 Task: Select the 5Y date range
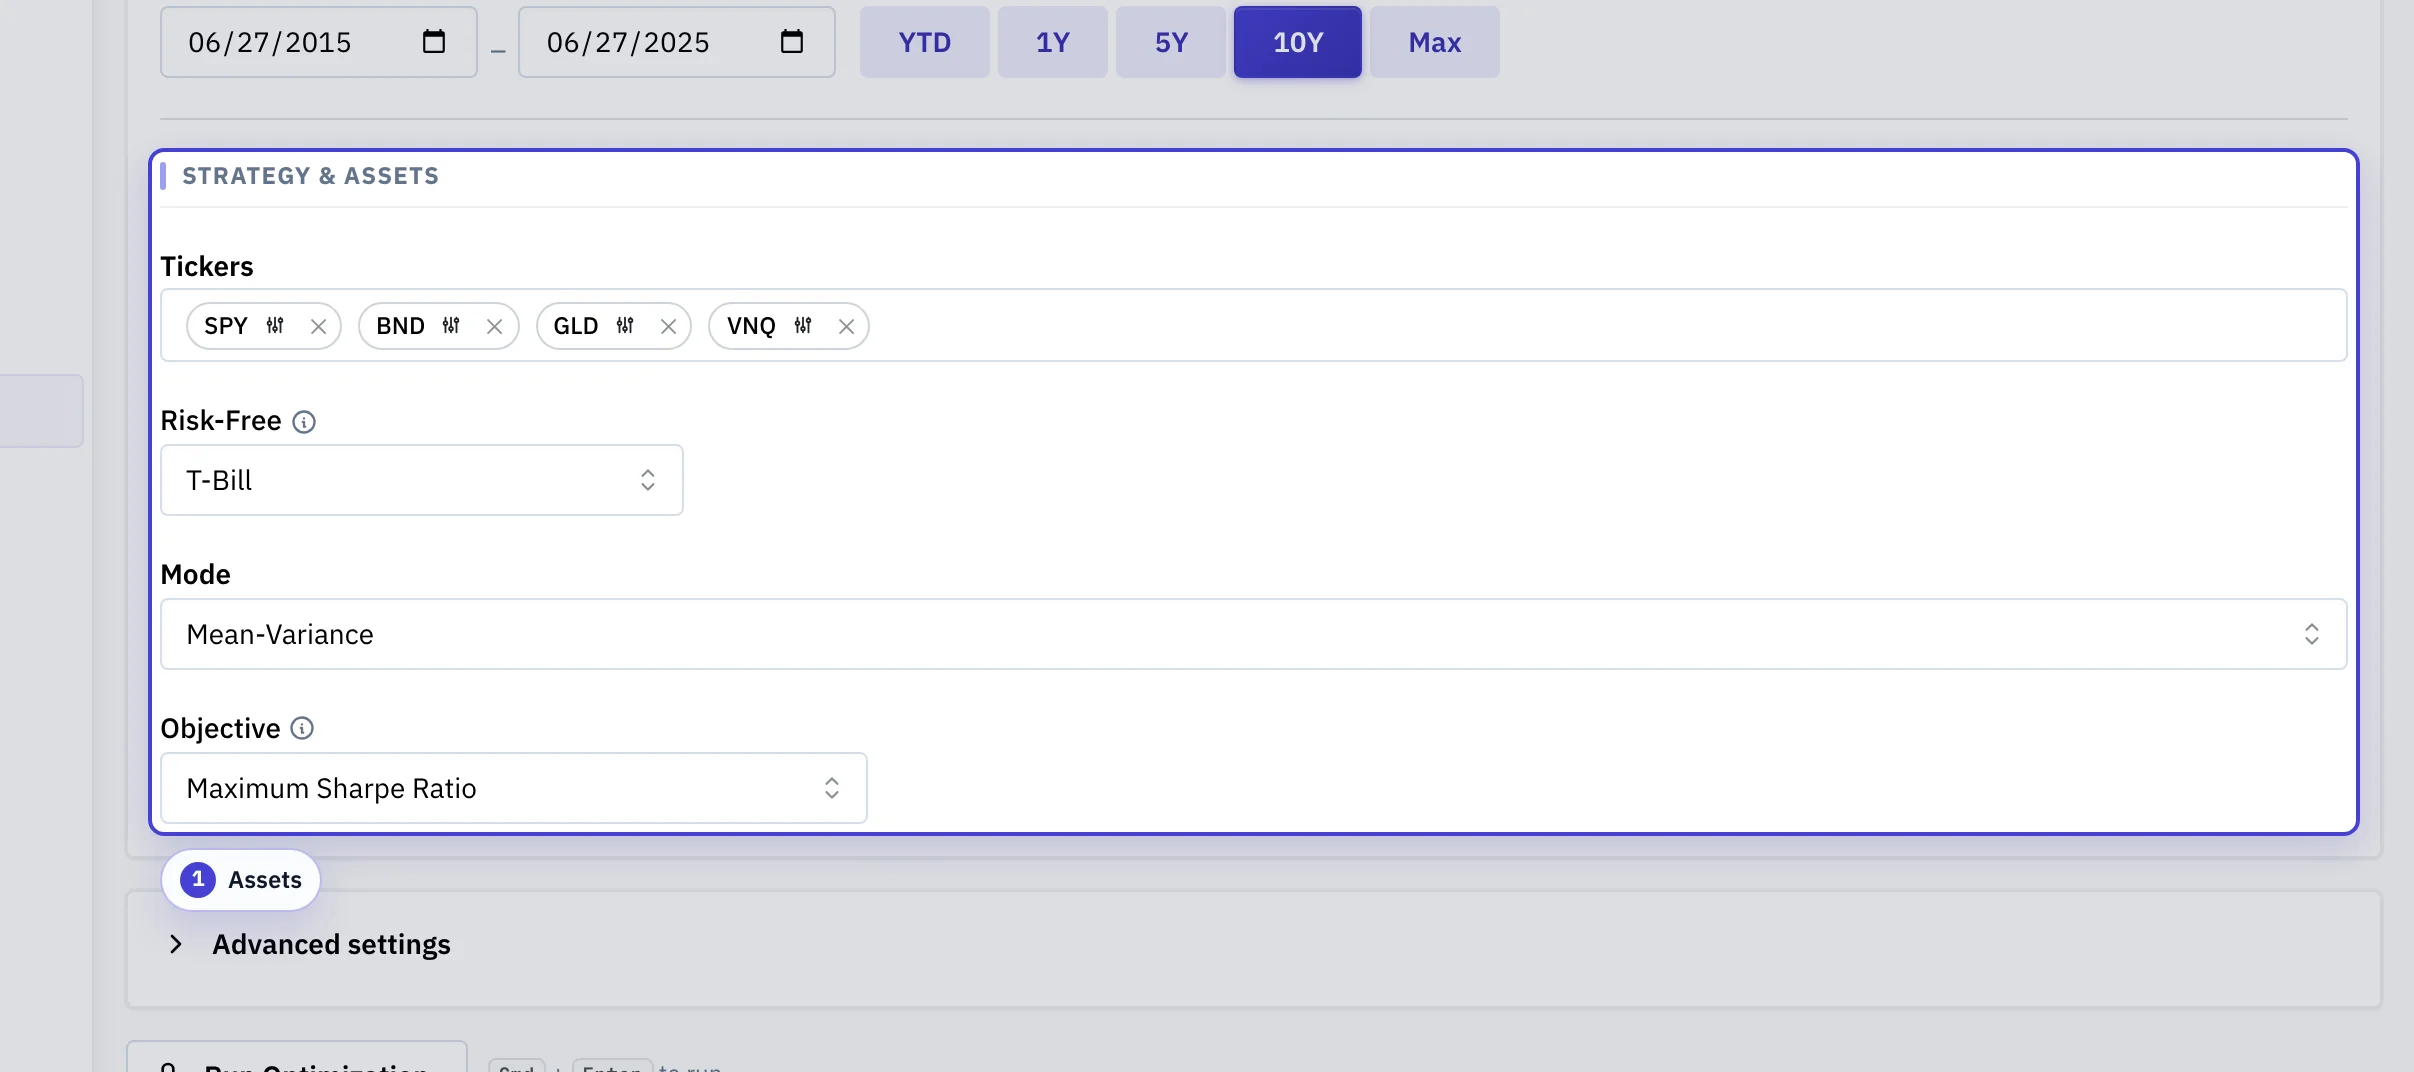coord(1171,42)
